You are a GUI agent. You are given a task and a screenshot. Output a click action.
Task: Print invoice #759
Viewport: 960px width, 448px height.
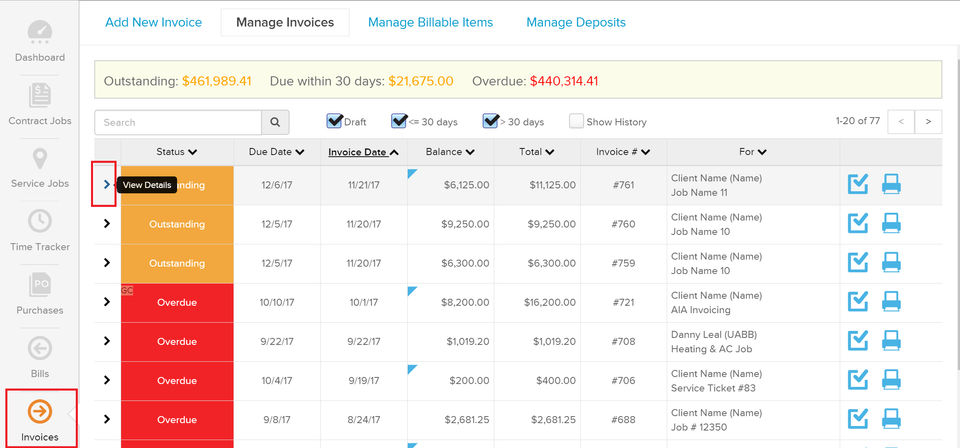[891, 263]
